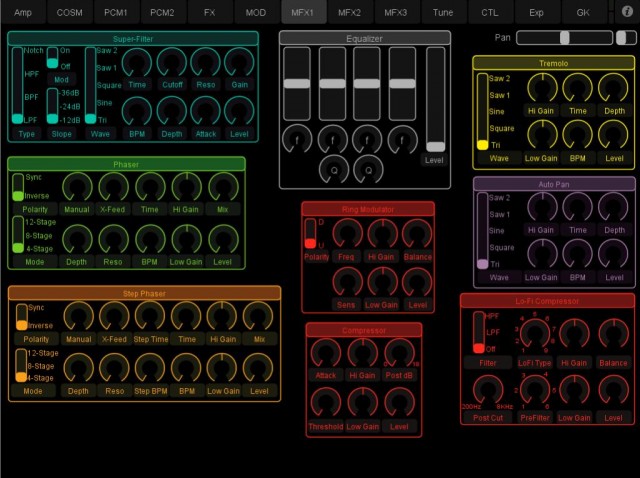
Task: Click the Tune button in top bar
Action: click(442, 12)
